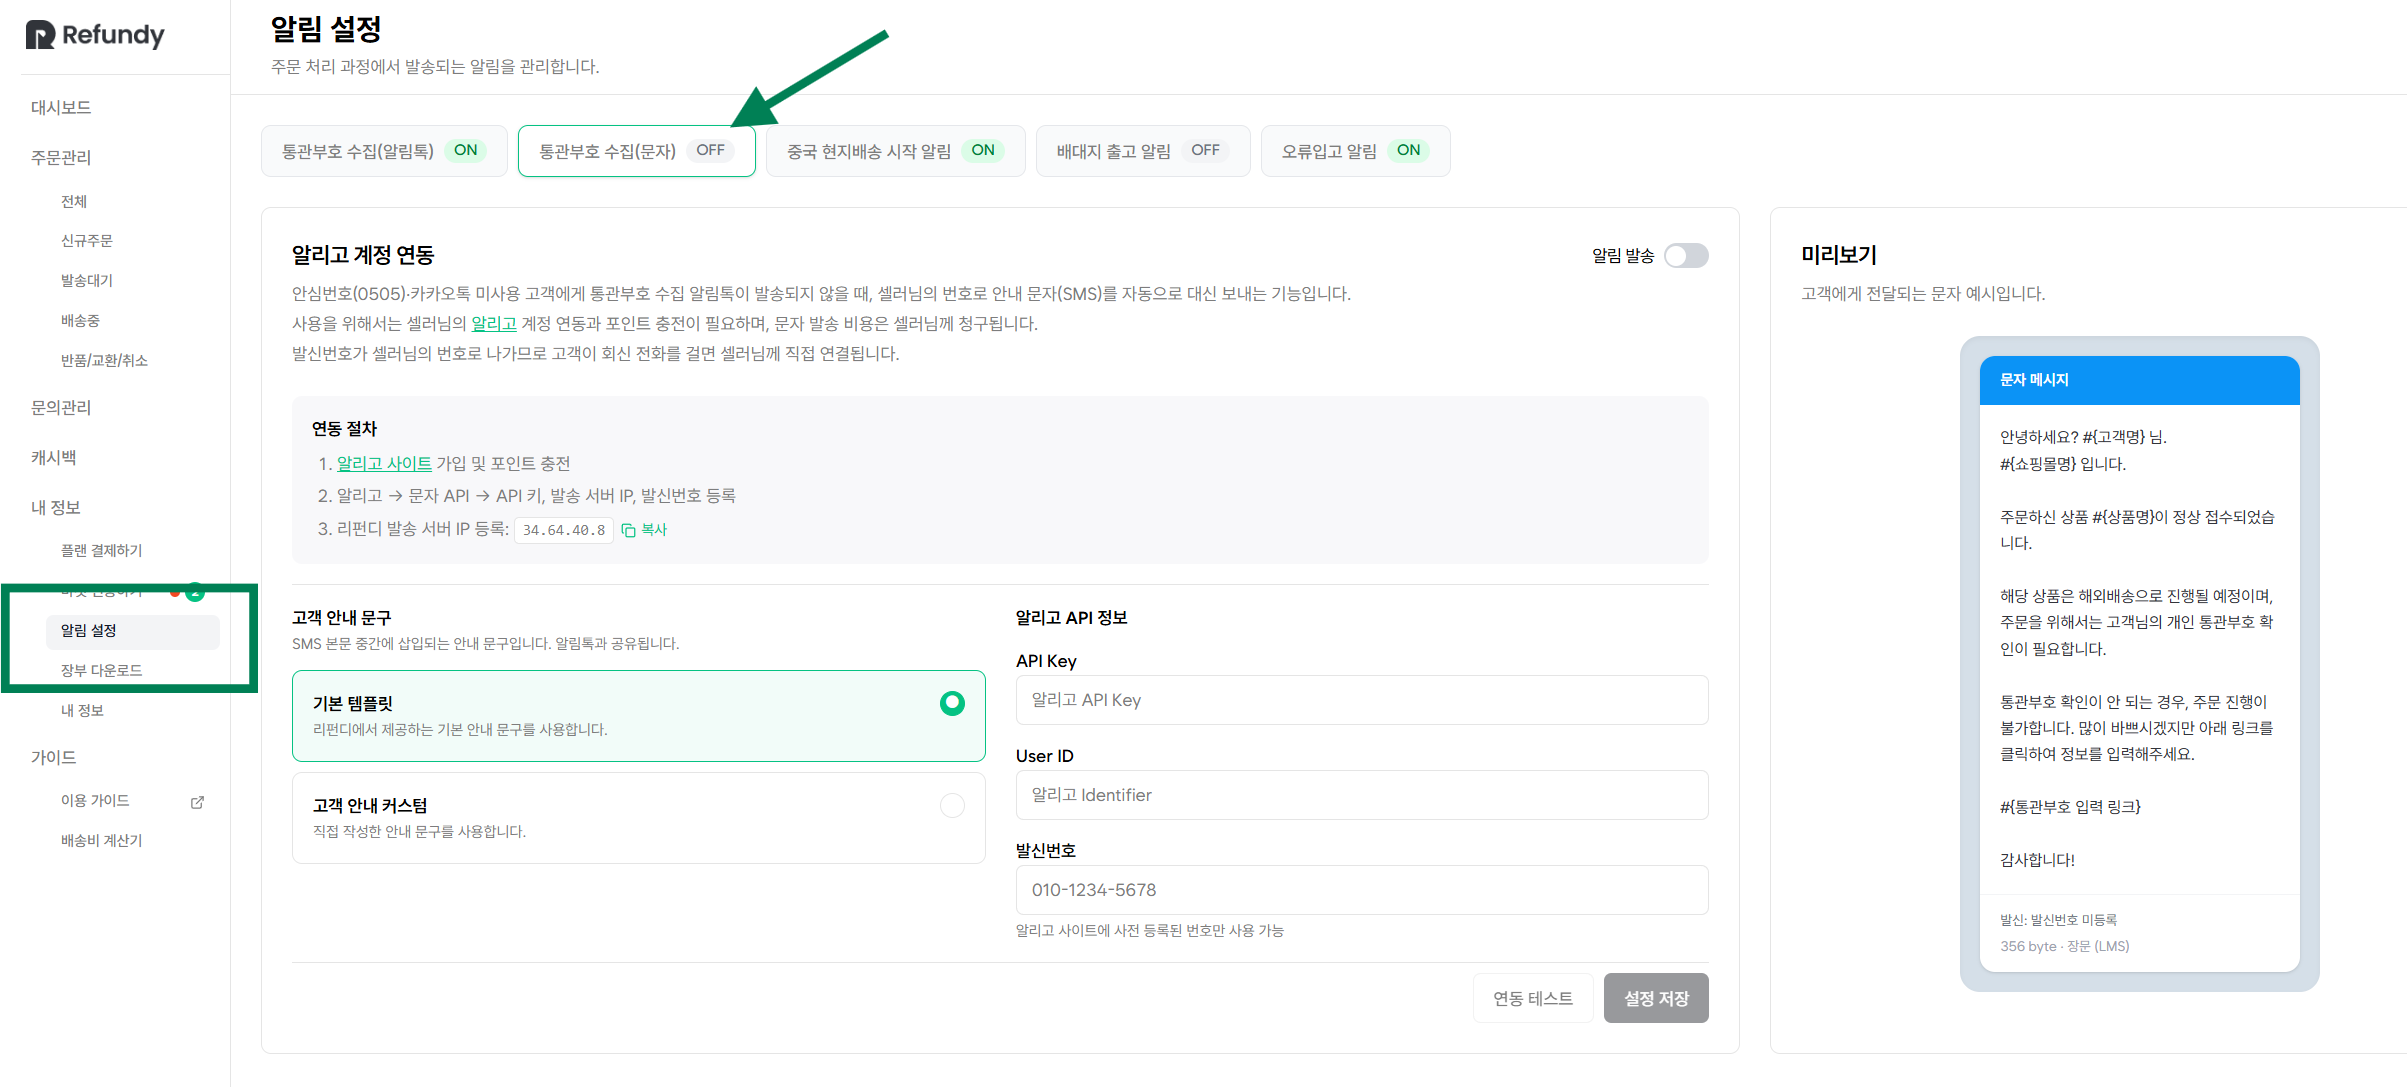2407x1087 pixels.
Task: Open 배송비 계산기 in the sidebar
Action: coord(101,840)
